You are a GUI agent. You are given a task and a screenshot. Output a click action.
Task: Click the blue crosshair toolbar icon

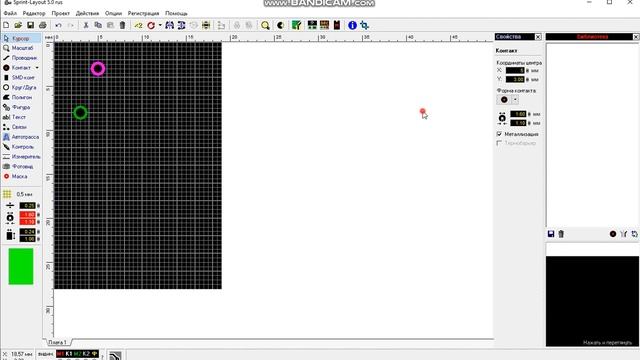coord(364,25)
